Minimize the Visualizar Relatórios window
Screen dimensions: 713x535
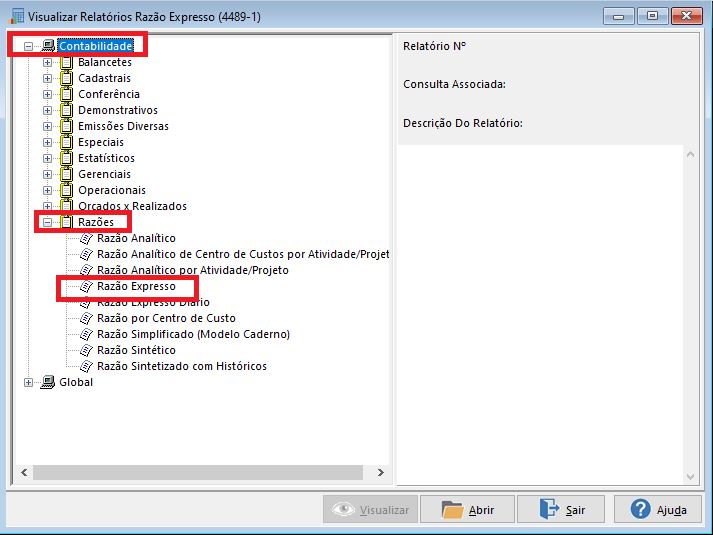[618, 16]
